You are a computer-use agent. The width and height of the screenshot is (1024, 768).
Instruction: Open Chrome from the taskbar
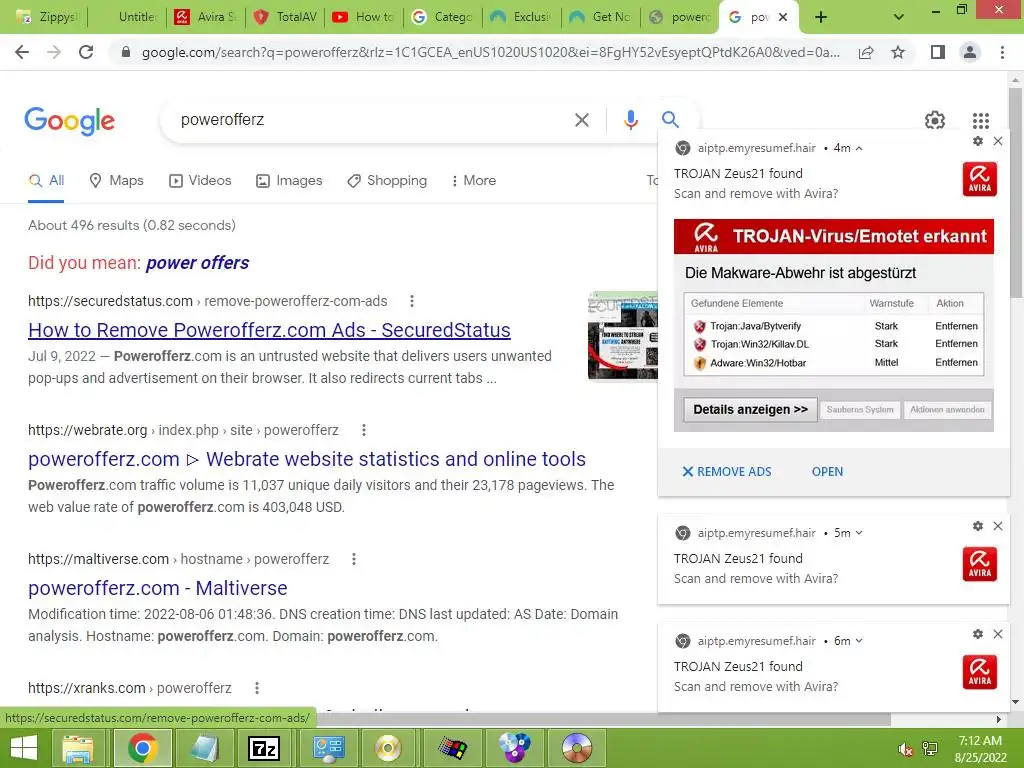point(142,748)
